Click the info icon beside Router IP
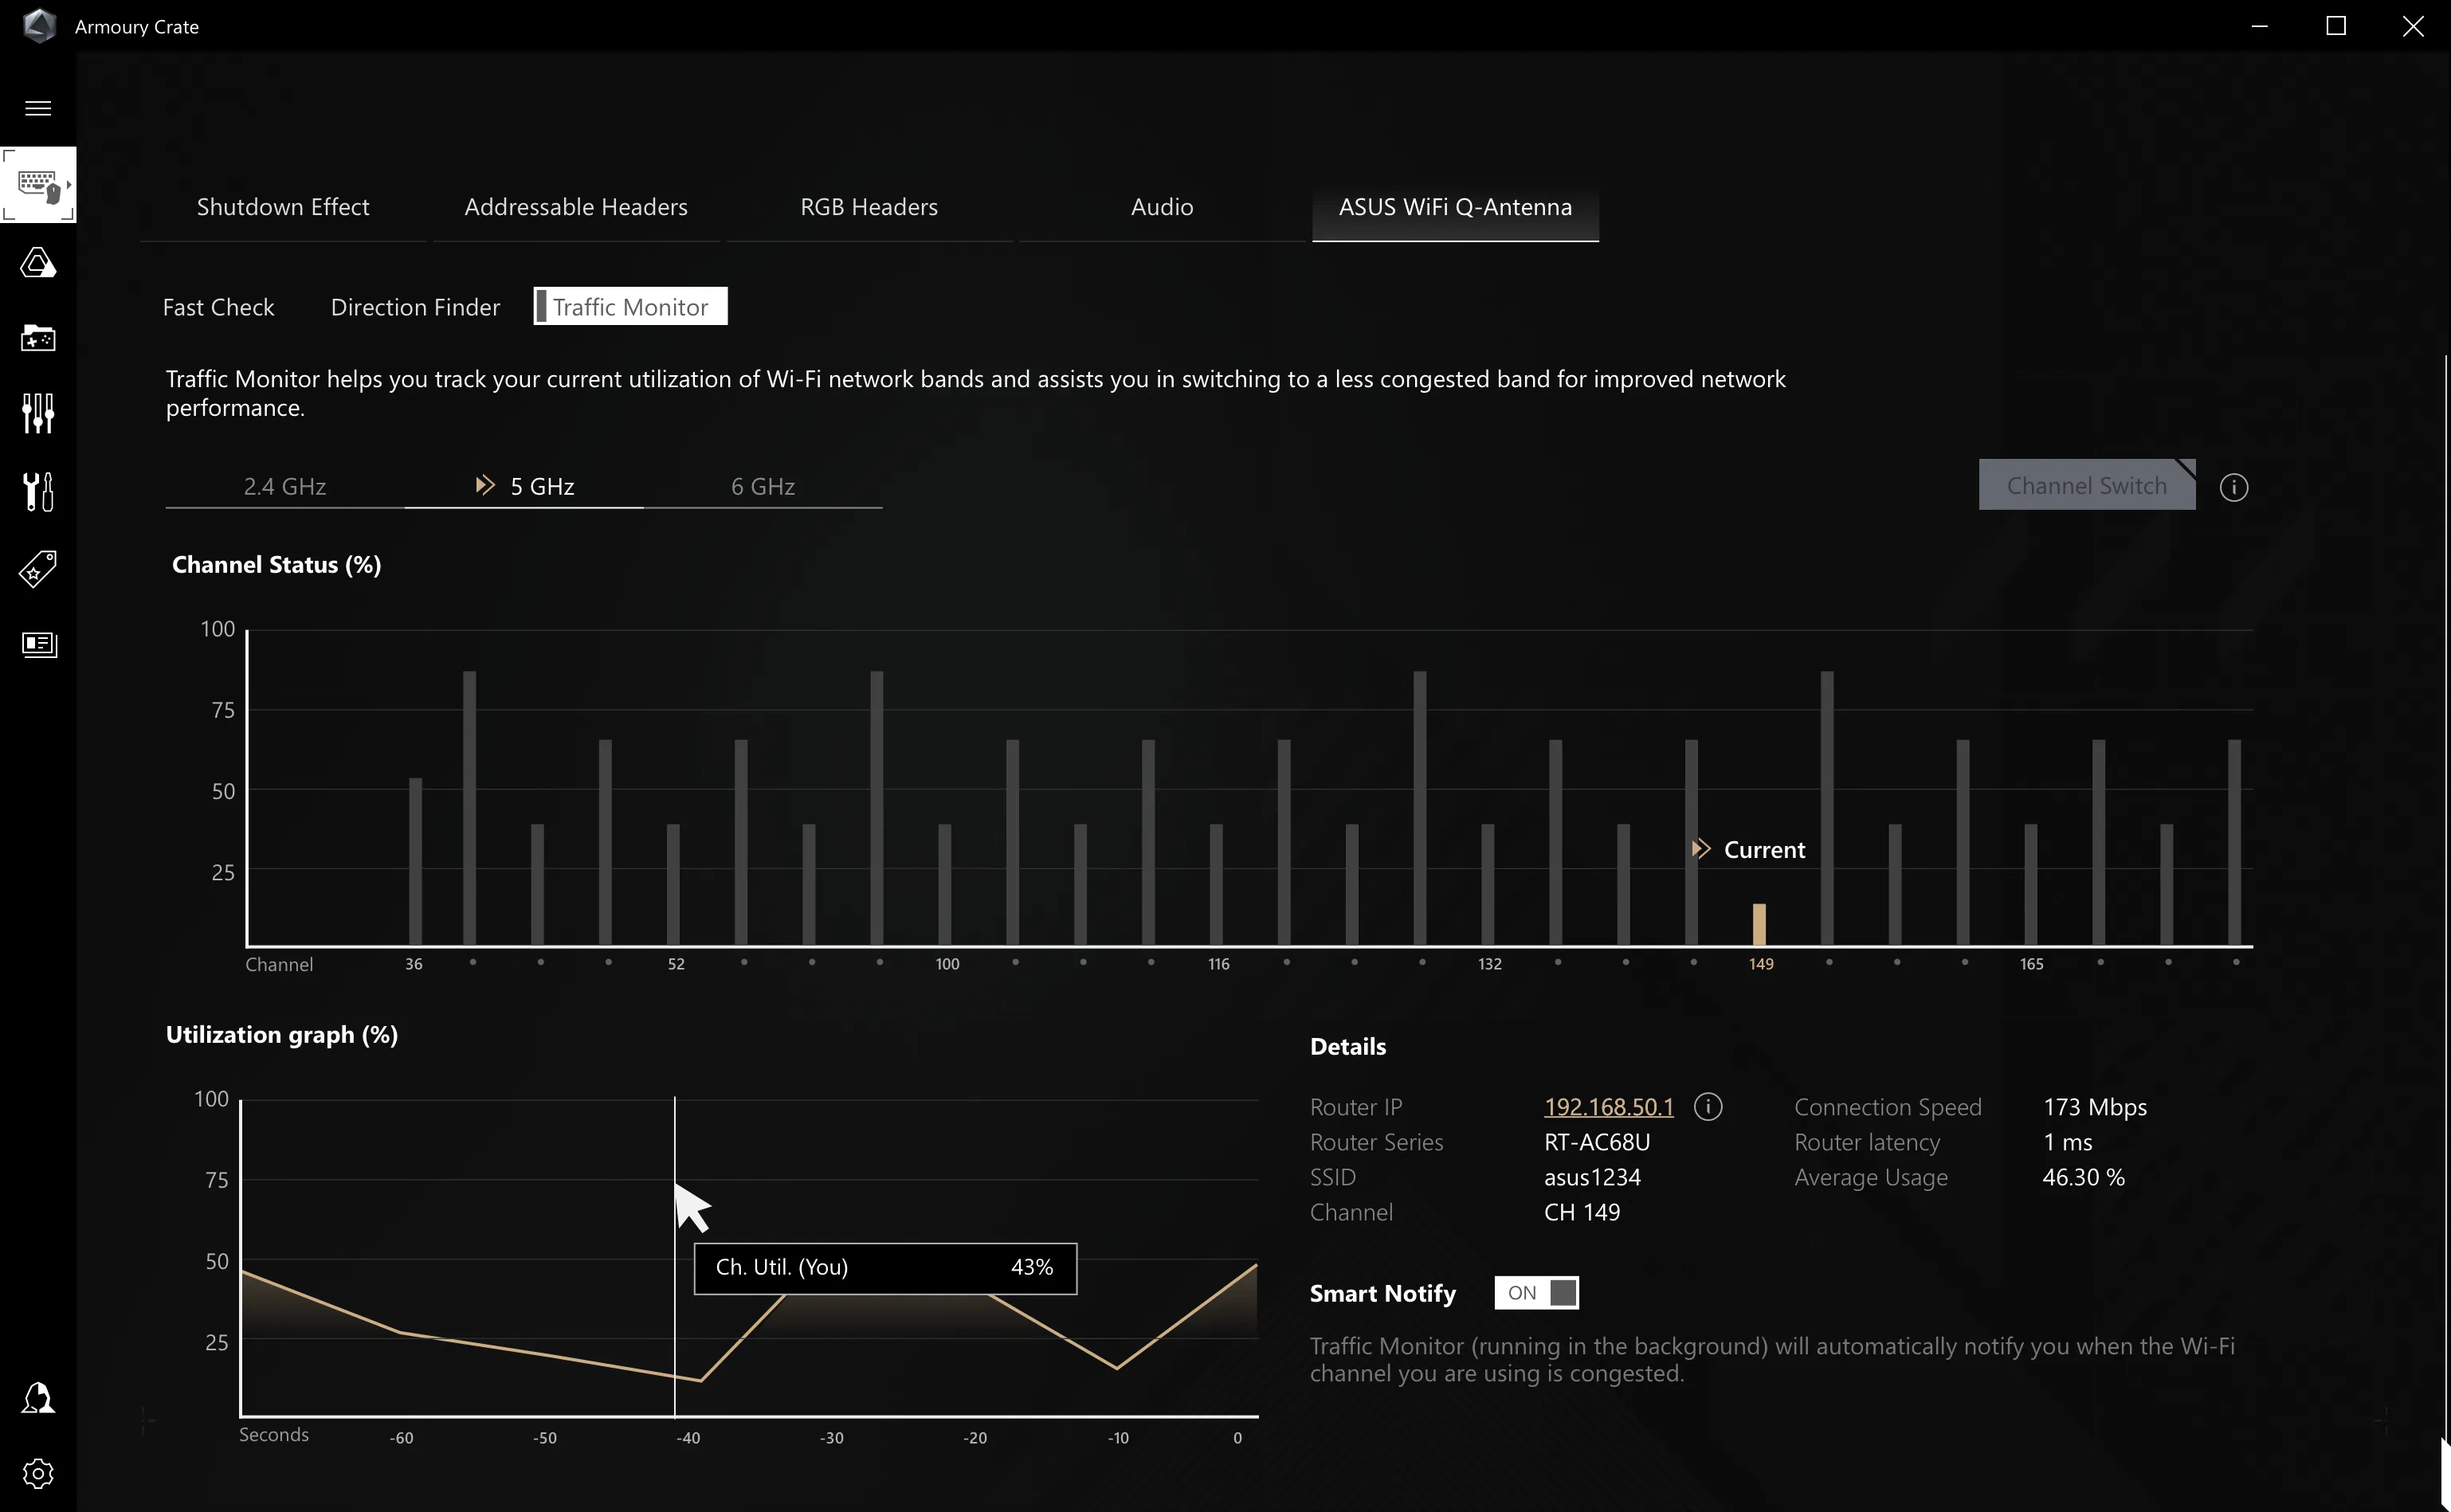Screen dimensions: 2451x1512 pos(1708,1107)
